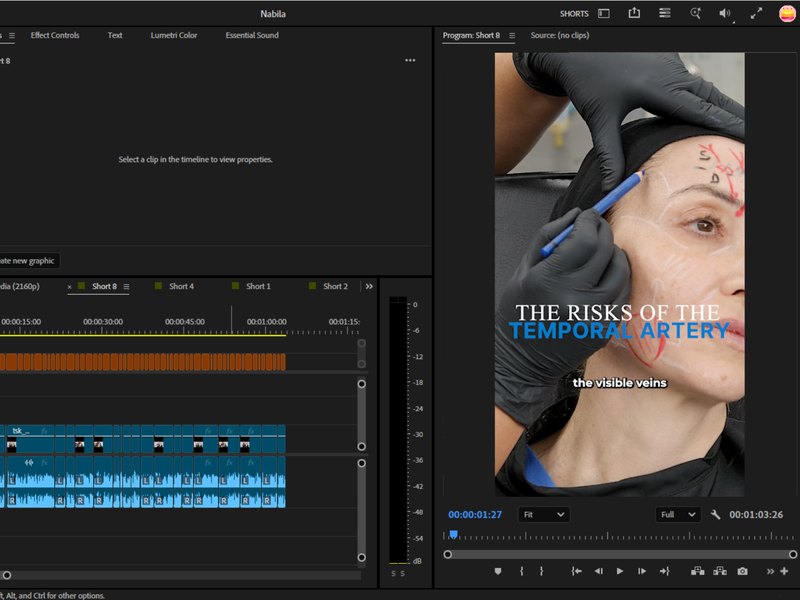This screenshot has width=800, height=600.
Task: Click left handle of Program zoom bar
Action: (447, 555)
